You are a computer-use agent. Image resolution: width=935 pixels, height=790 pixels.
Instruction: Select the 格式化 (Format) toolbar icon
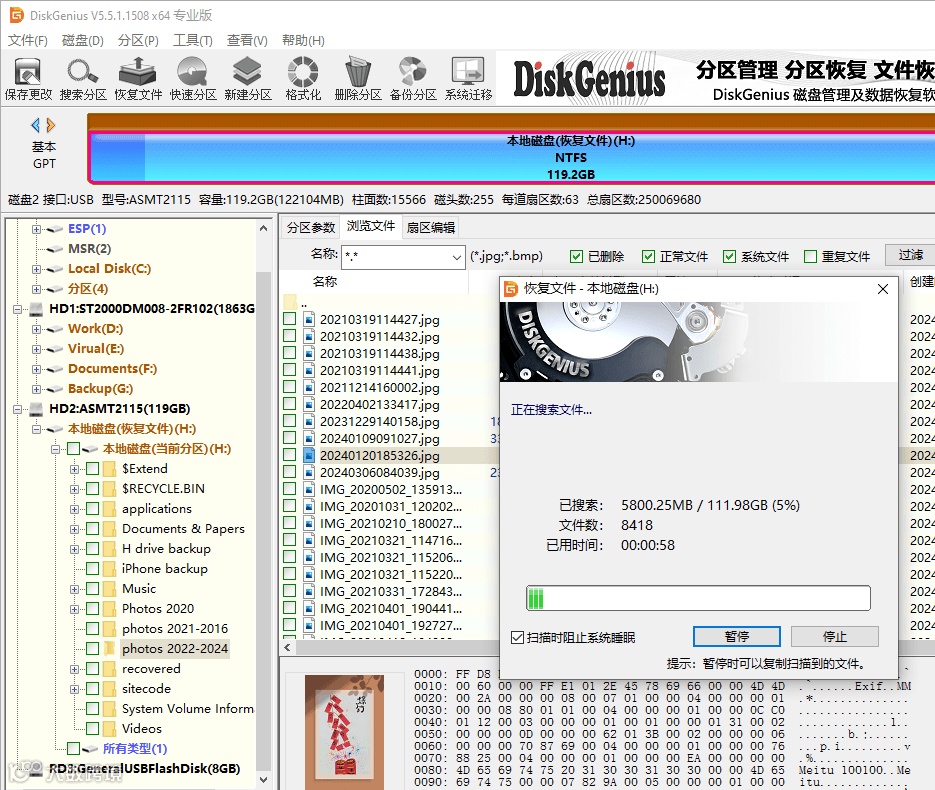click(x=303, y=79)
